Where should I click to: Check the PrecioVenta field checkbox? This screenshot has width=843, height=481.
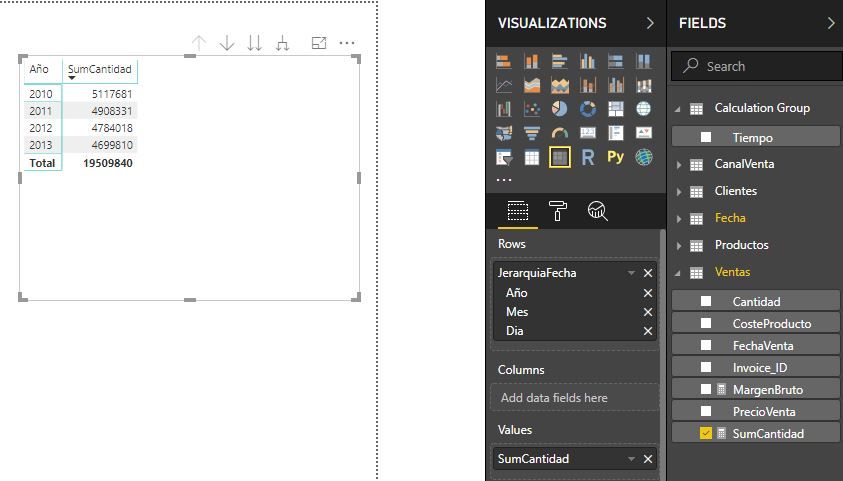(x=706, y=412)
